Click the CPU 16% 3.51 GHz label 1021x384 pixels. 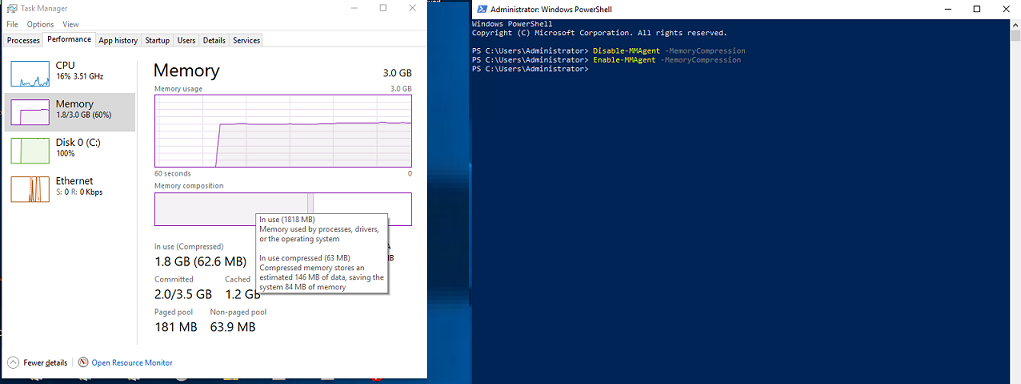tap(79, 70)
